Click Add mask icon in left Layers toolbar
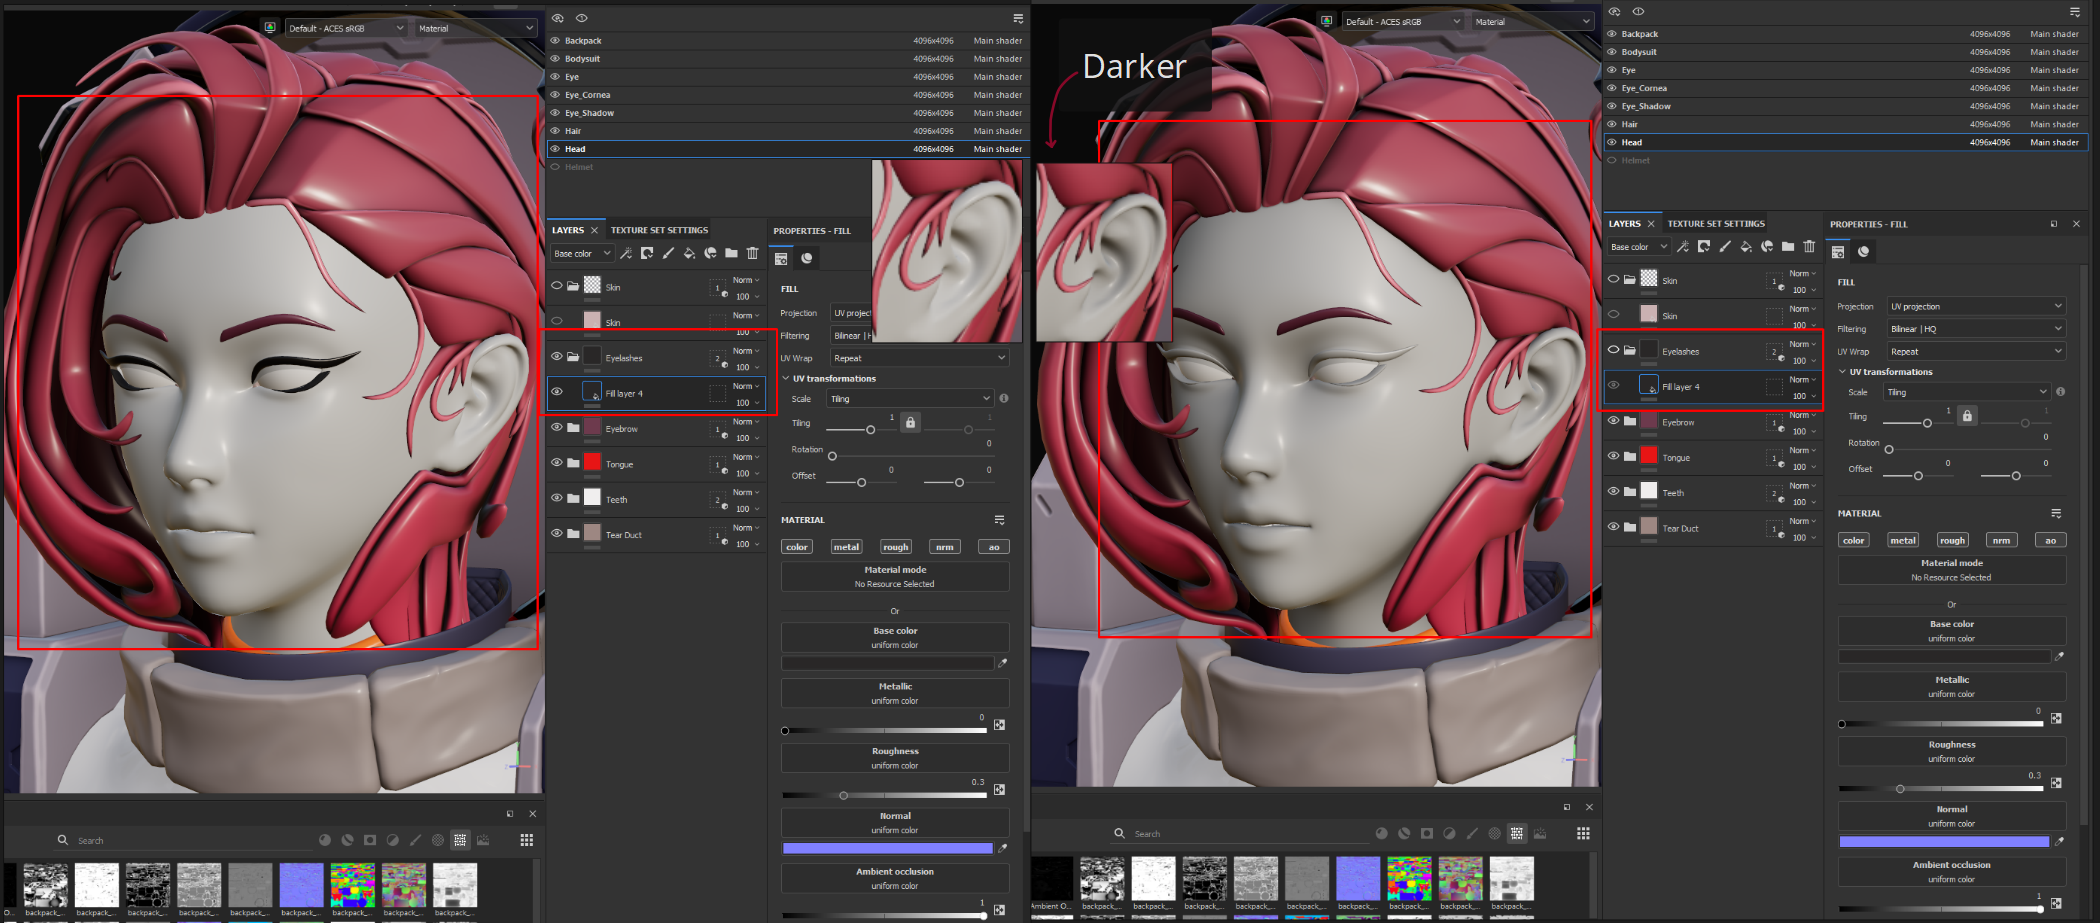Image resolution: width=2100 pixels, height=923 pixels. click(647, 253)
